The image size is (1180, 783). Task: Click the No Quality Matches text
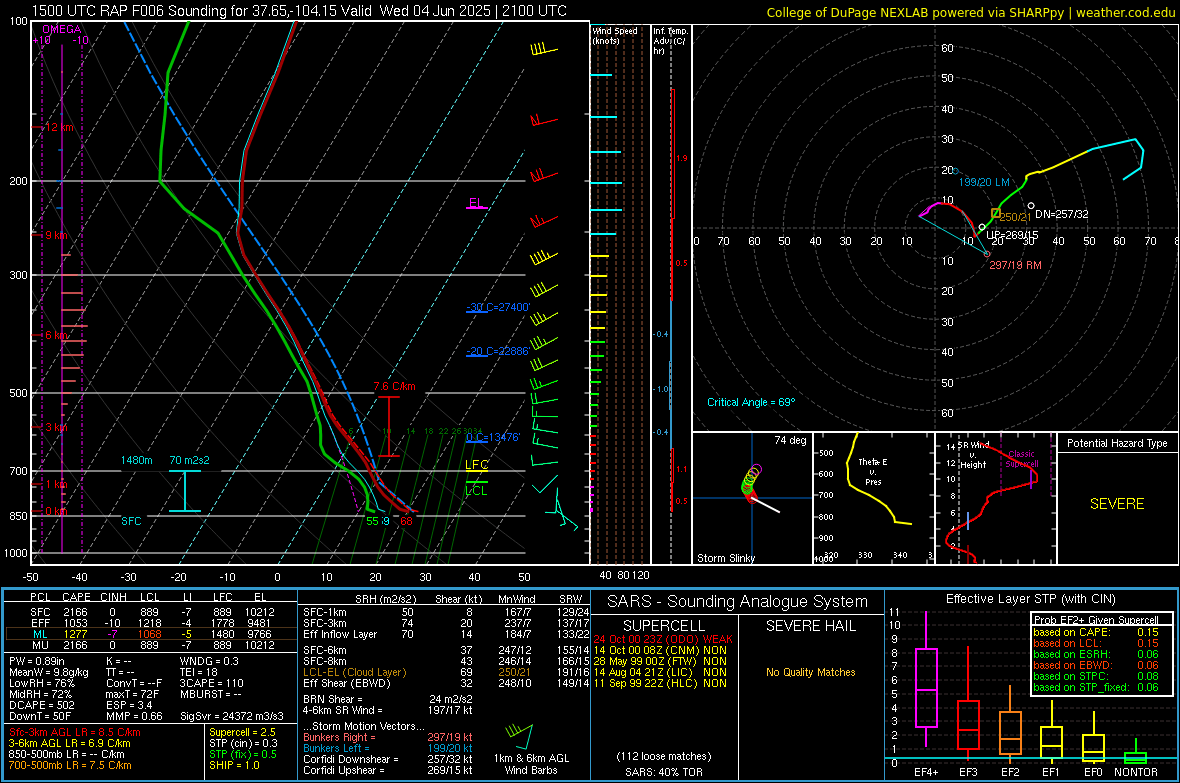point(810,672)
